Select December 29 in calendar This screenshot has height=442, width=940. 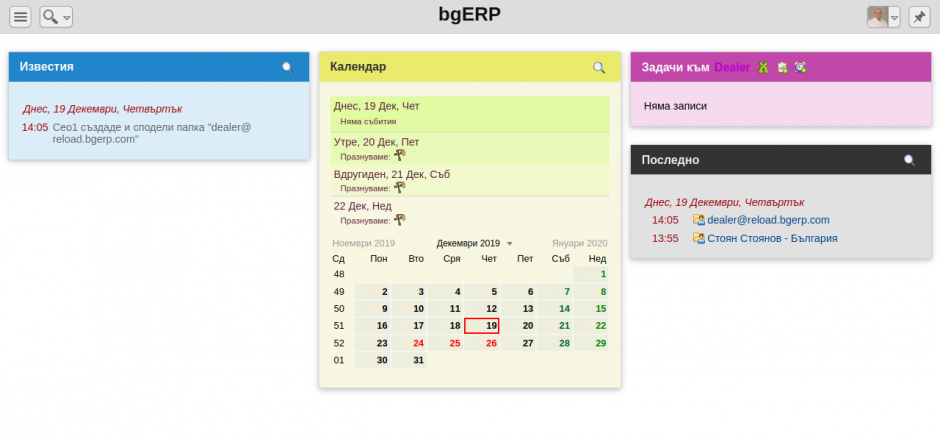(591, 344)
